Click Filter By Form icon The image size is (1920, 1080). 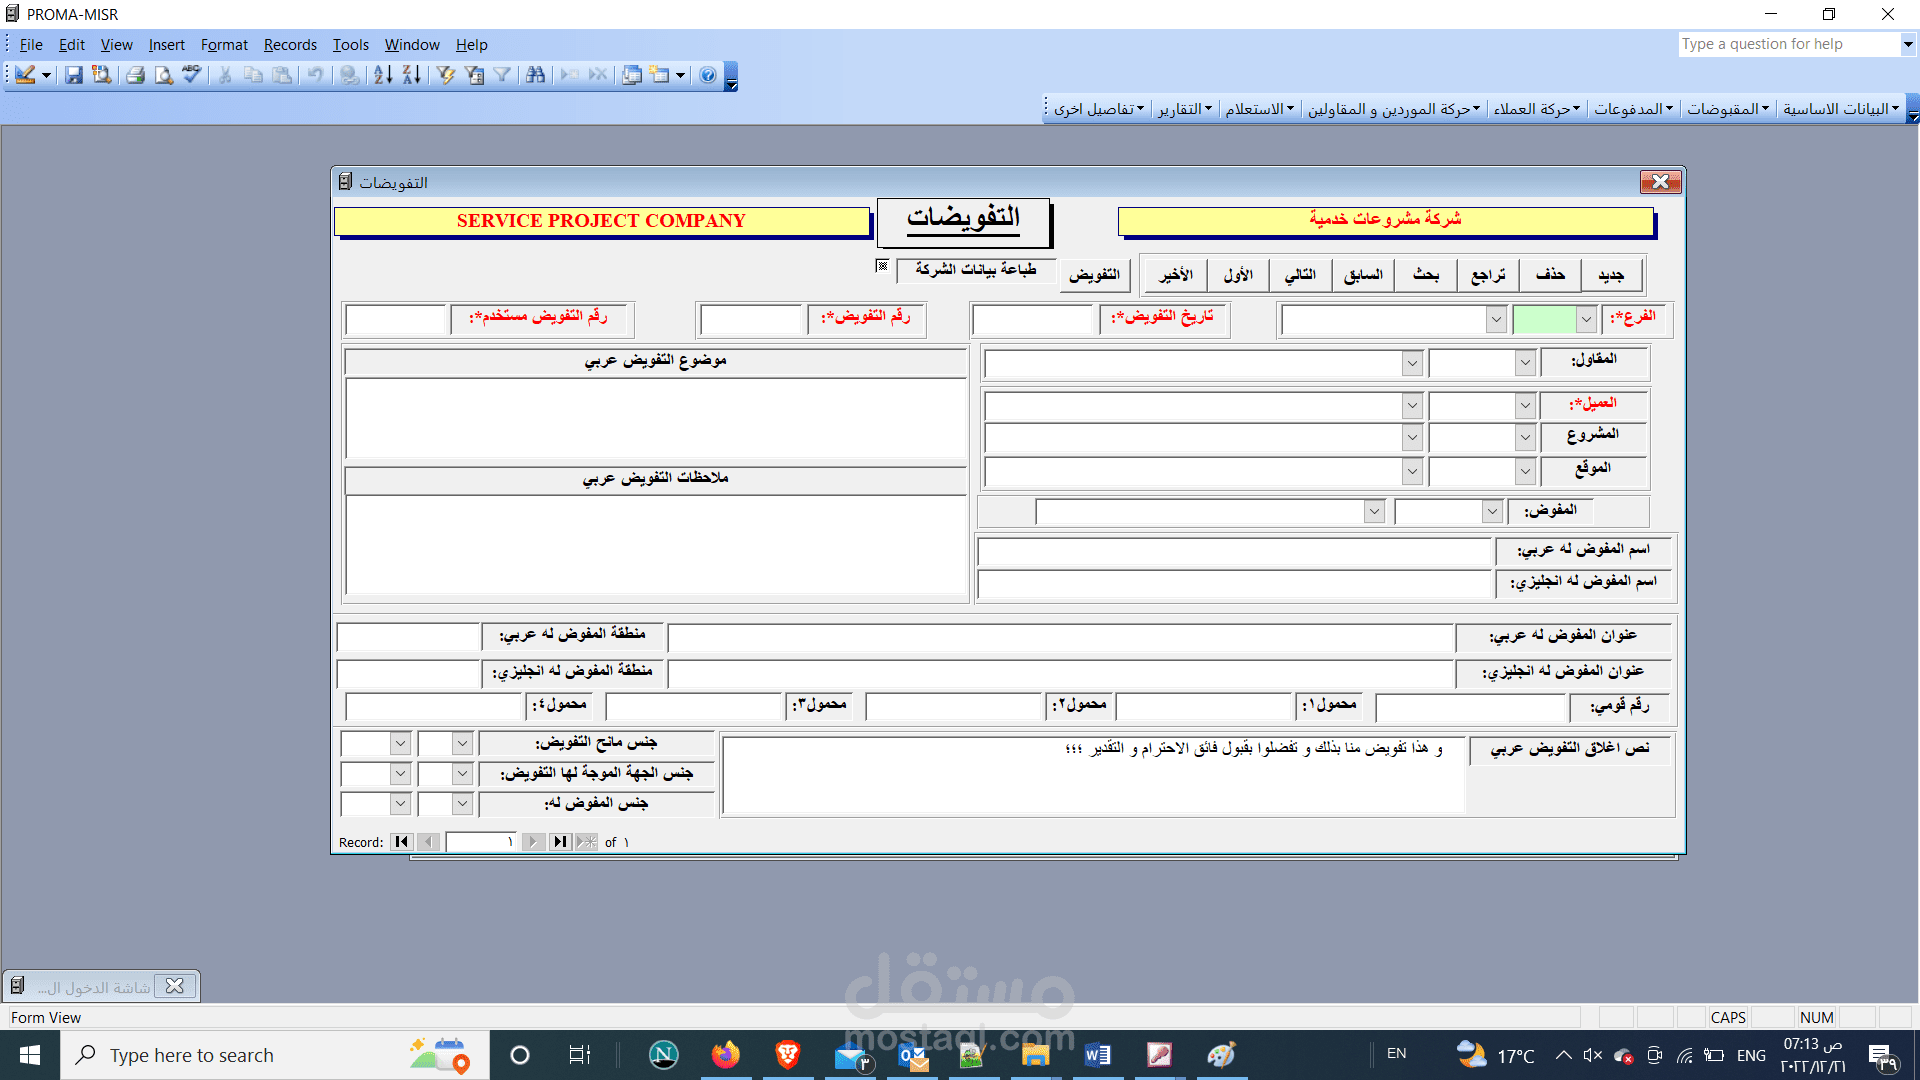[x=474, y=75]
